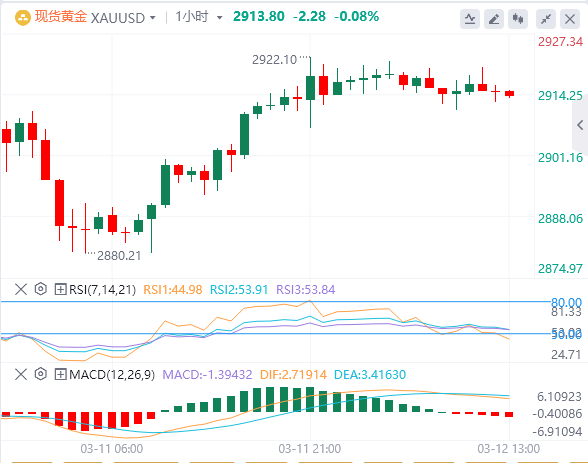Click the RSI(7,14,21) label
588x463 pixels.
[x=102, y=290]
